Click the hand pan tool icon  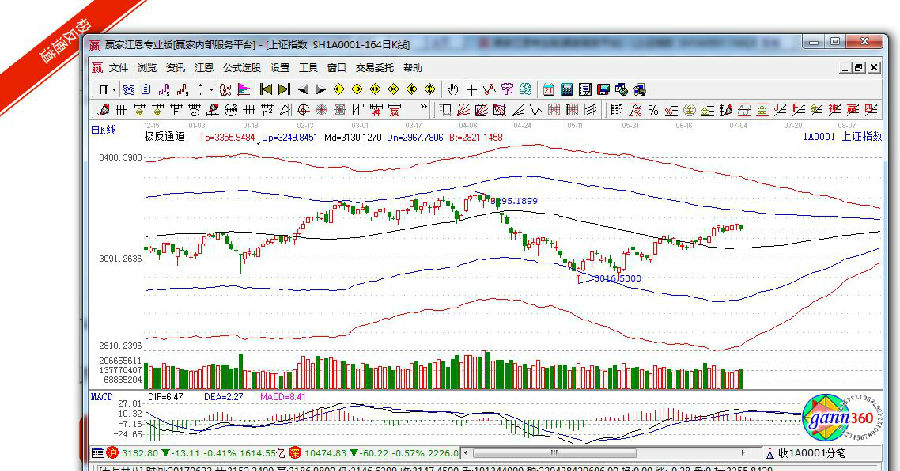tap(452, 89)
